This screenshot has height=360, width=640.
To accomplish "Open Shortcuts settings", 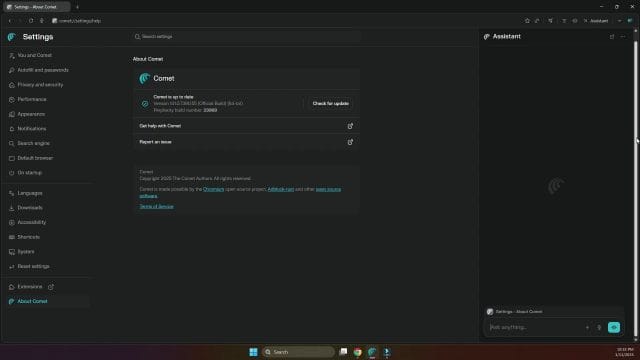I will coord(29,237).
